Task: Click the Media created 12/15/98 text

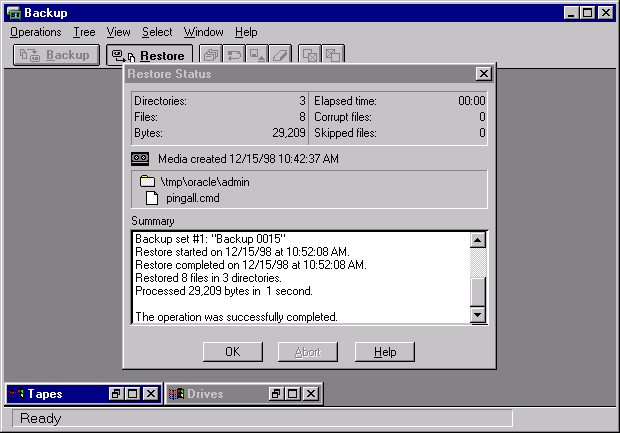Action: pyautogui.click(x=248, y=159)
